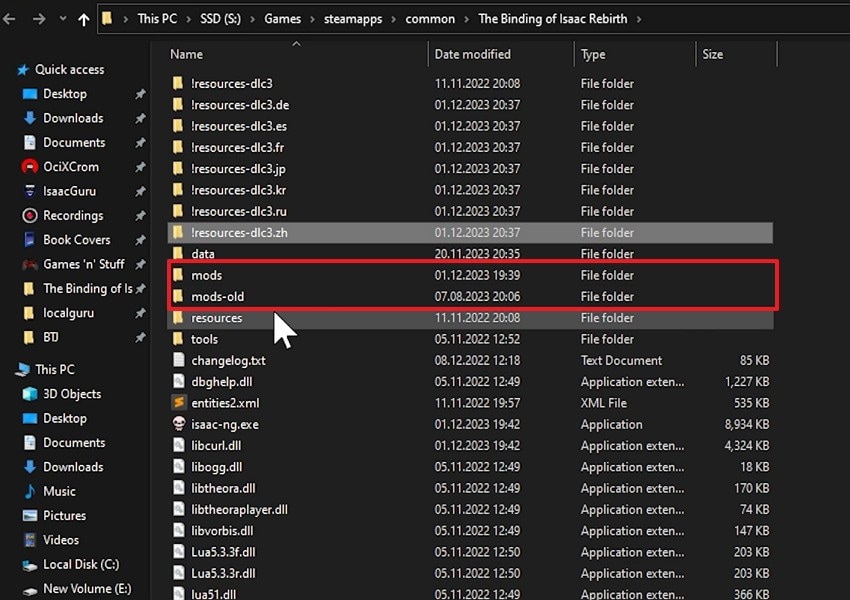Go to This PC via breadcrumb
The image size is (850, 600).
[x=156, y=18]
